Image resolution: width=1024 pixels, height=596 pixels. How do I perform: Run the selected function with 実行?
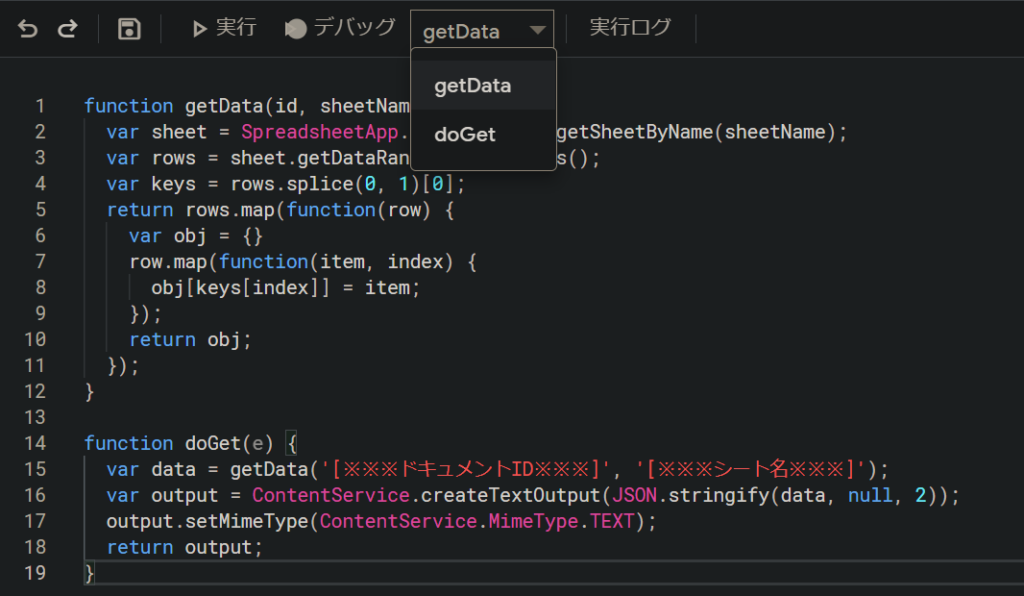[x=224, y=28]
